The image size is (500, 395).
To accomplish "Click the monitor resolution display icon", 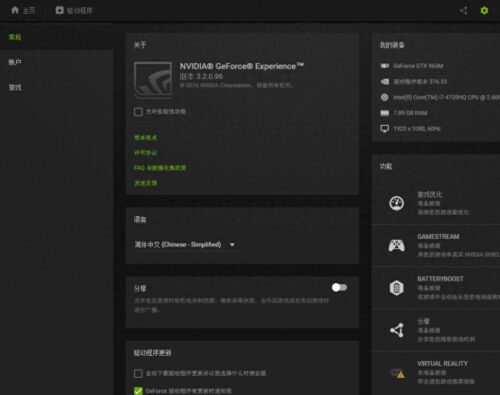I will [x=385, y=129].
